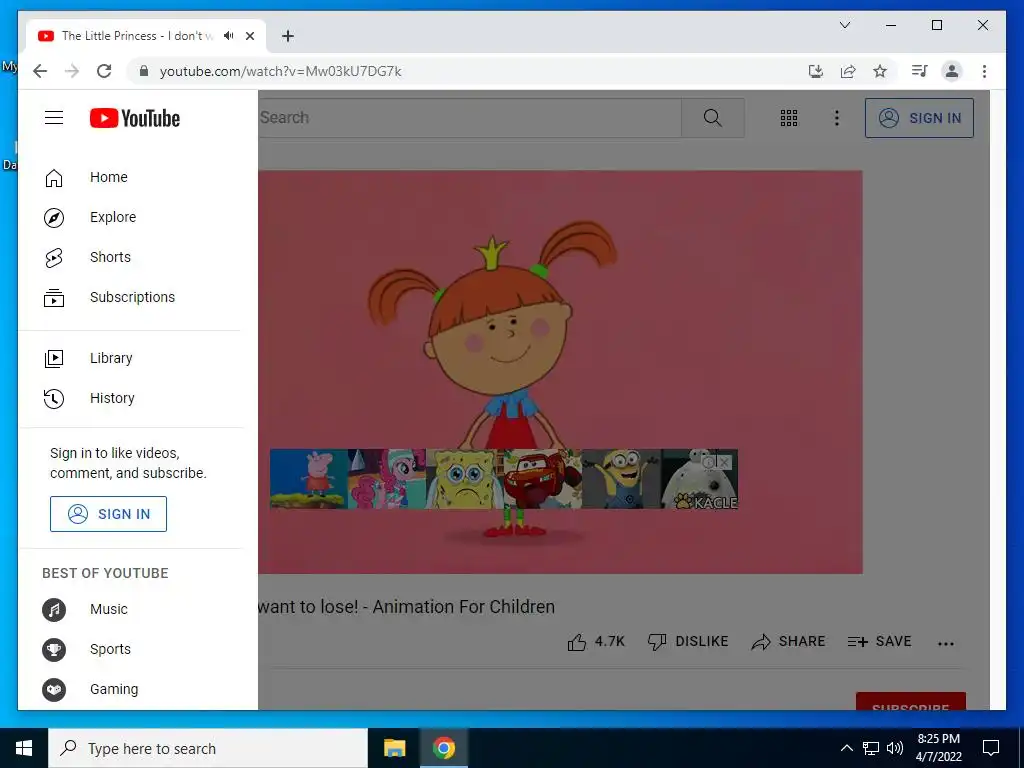Click the Chrome taskbar icon

point(443,748)
